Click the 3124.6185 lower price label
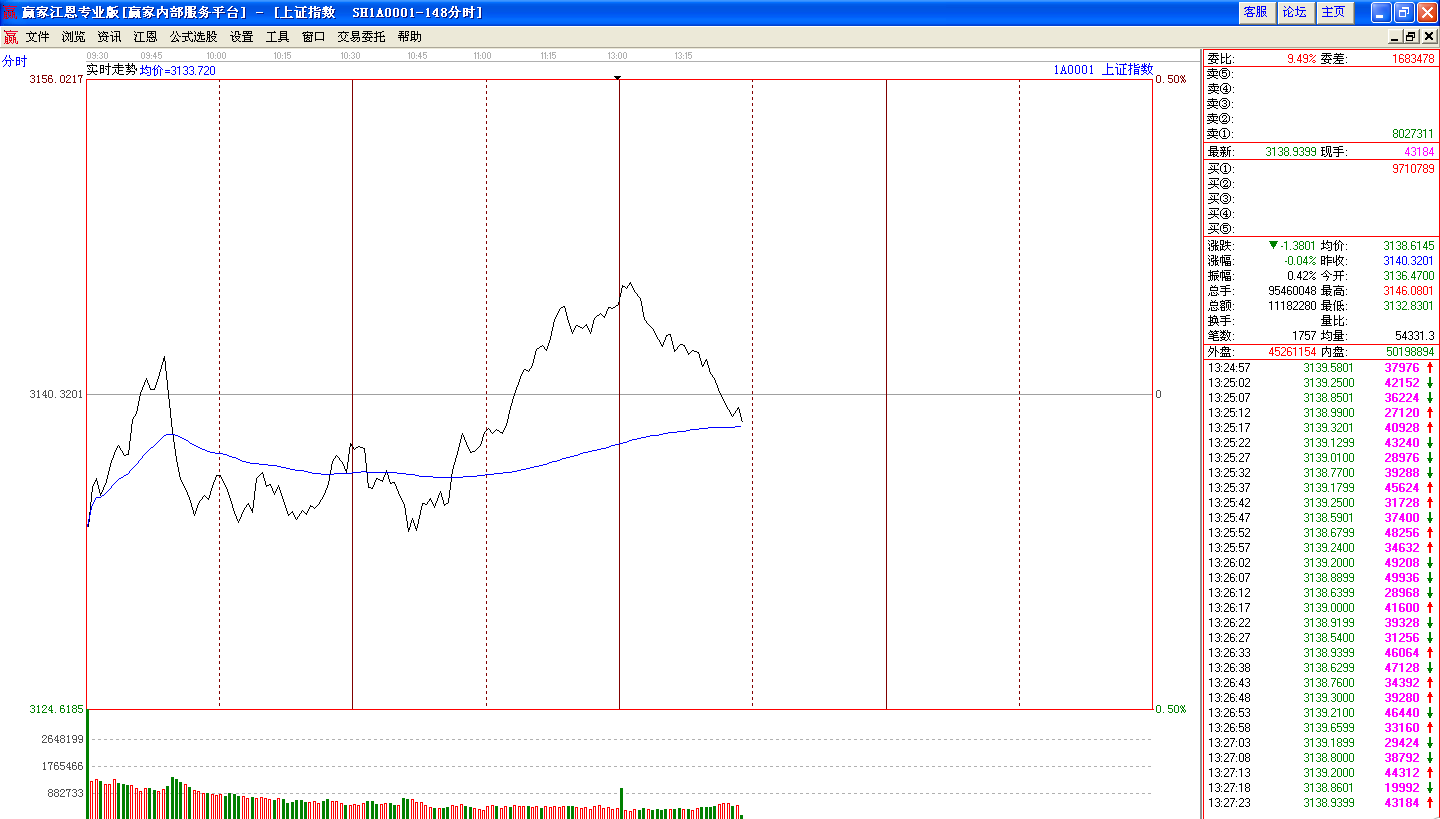Screen dimensions: 1440x819 click(57, 709)
